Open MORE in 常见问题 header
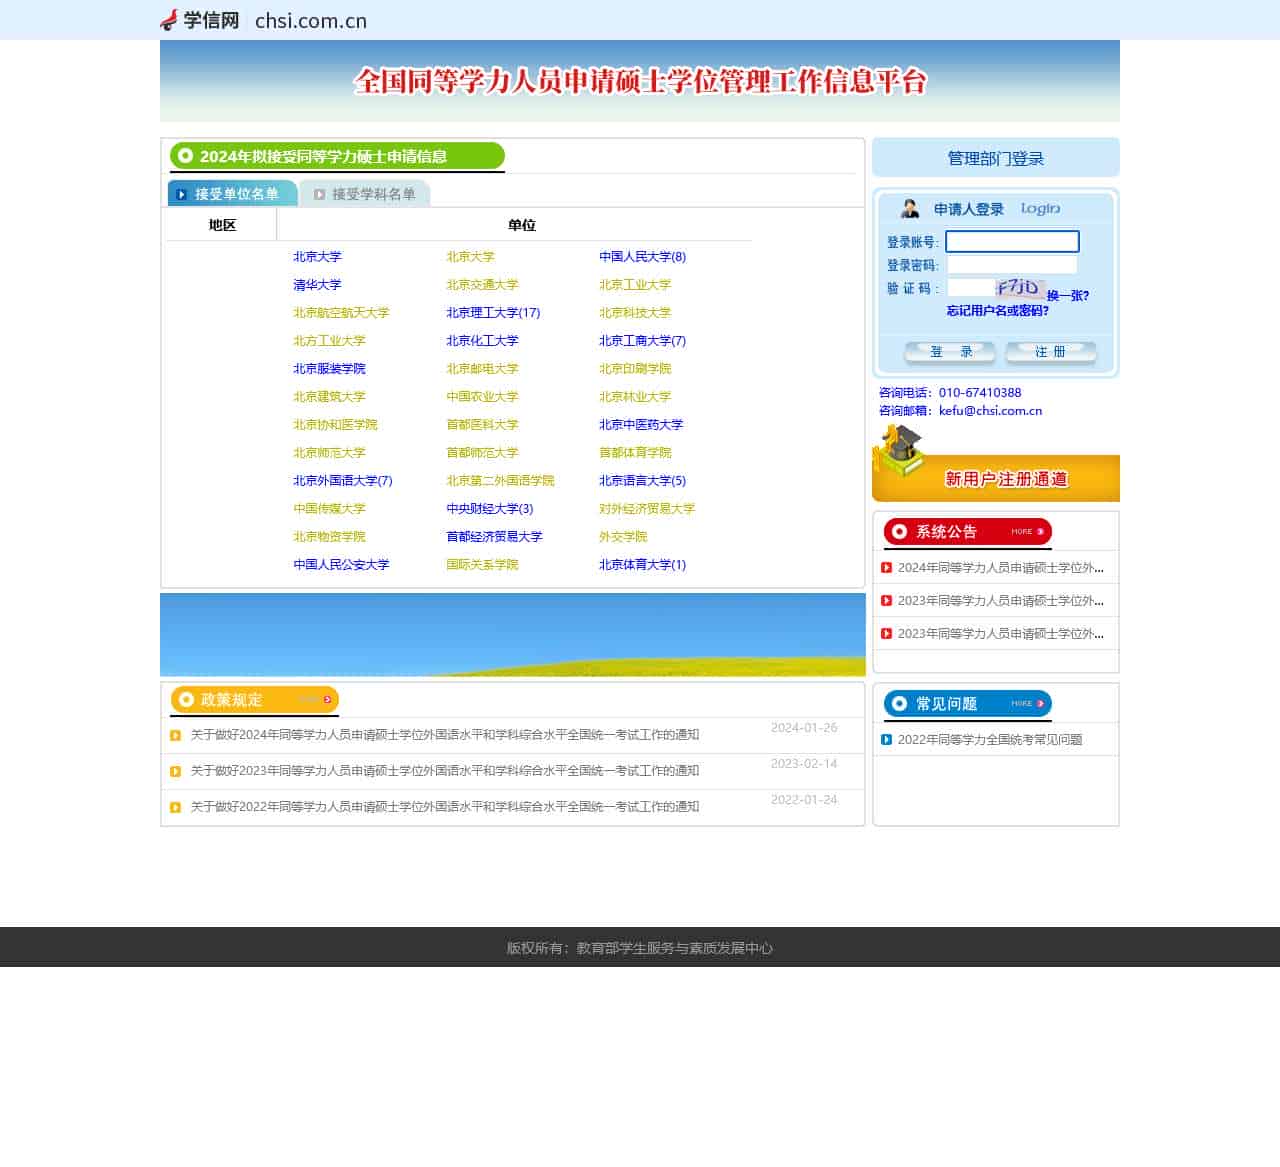The width and height of the screenshot is (1280, 1167). [1027, 704]
